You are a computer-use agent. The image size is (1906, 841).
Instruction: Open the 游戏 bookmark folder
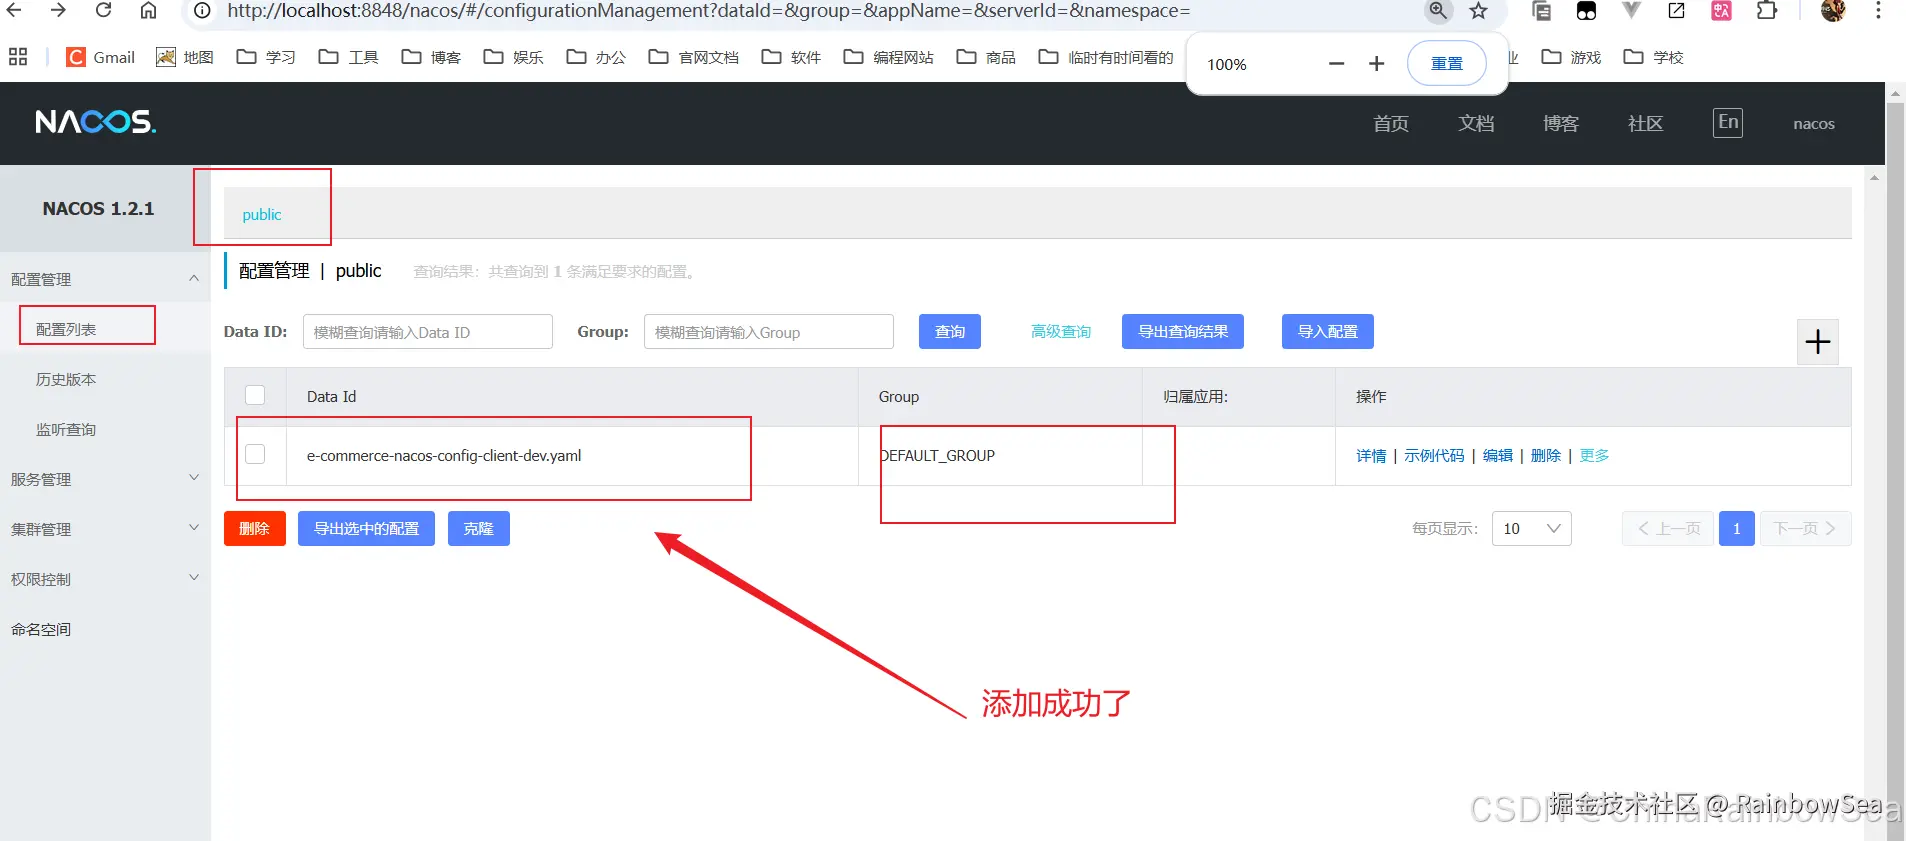[1571, 57]
